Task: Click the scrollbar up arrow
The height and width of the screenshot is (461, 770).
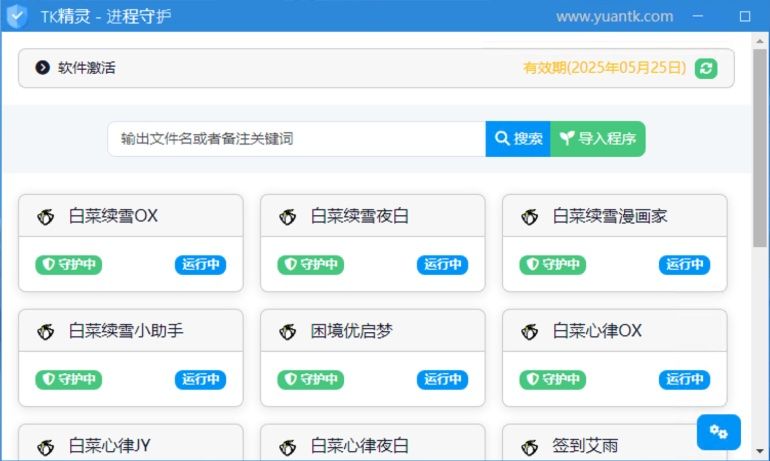Action: 760,41
